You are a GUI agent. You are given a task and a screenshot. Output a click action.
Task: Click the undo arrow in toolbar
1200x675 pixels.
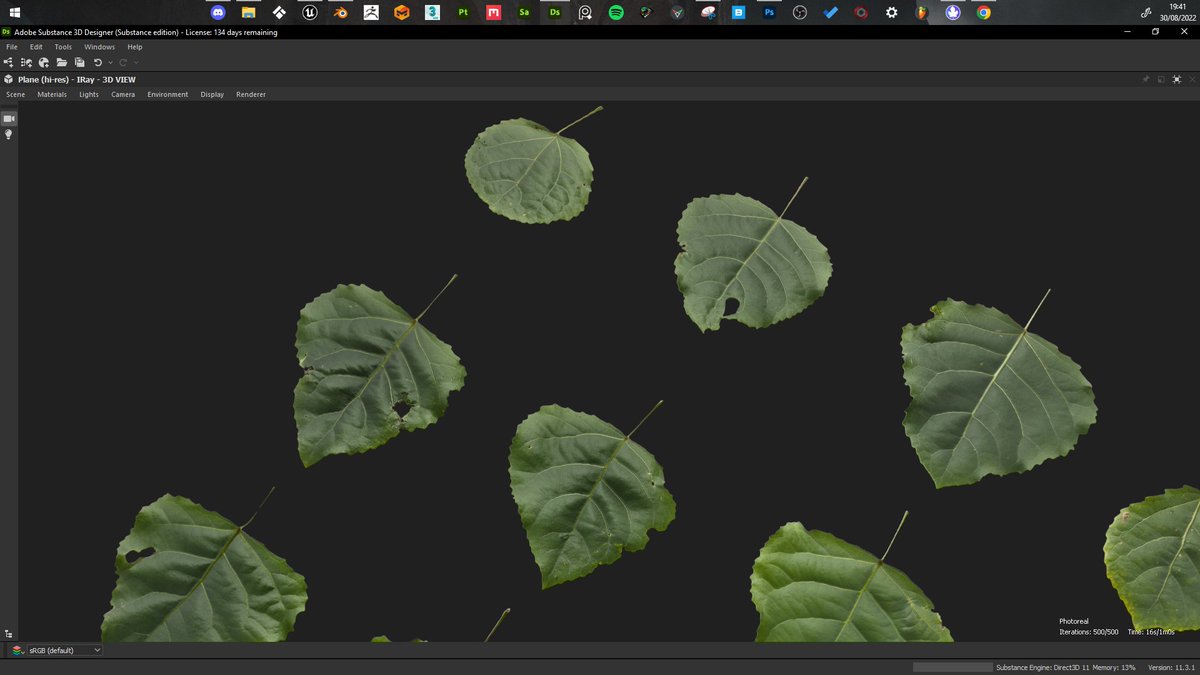point(98,62)
